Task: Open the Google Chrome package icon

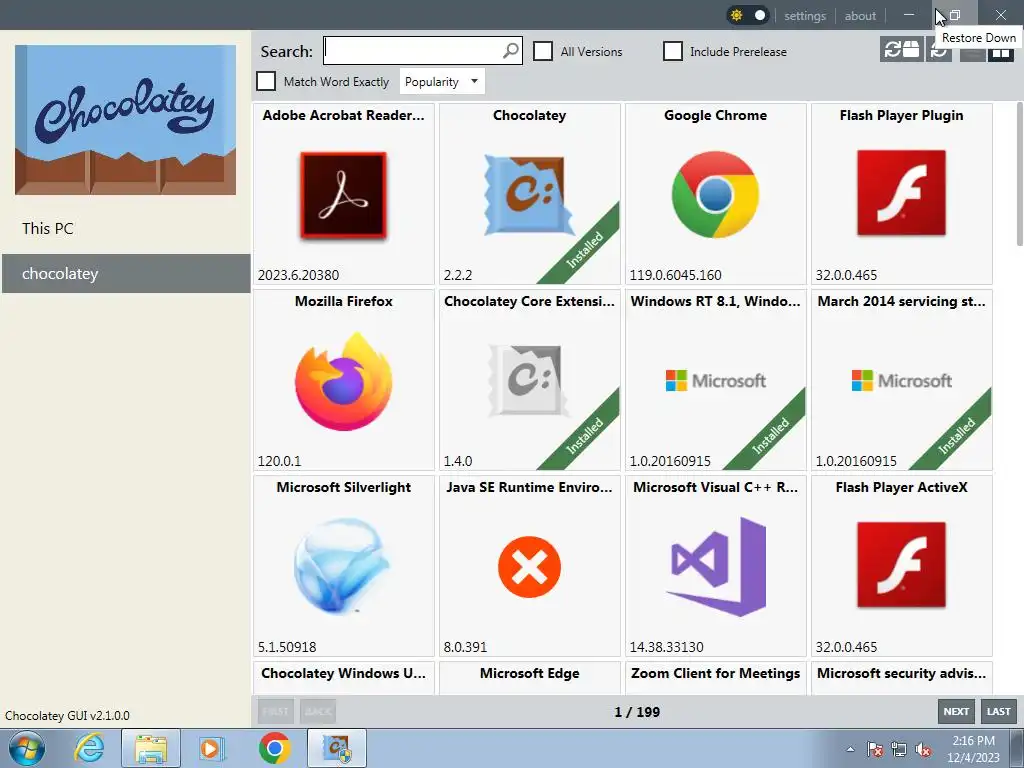Action: pos(715,195)
